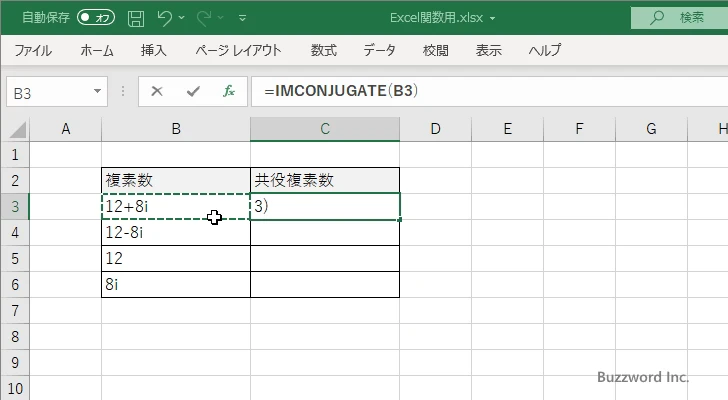Select row 1 header
Image resolution: width=728 pixels, height=400 pixels.
(x=15, y=155)
